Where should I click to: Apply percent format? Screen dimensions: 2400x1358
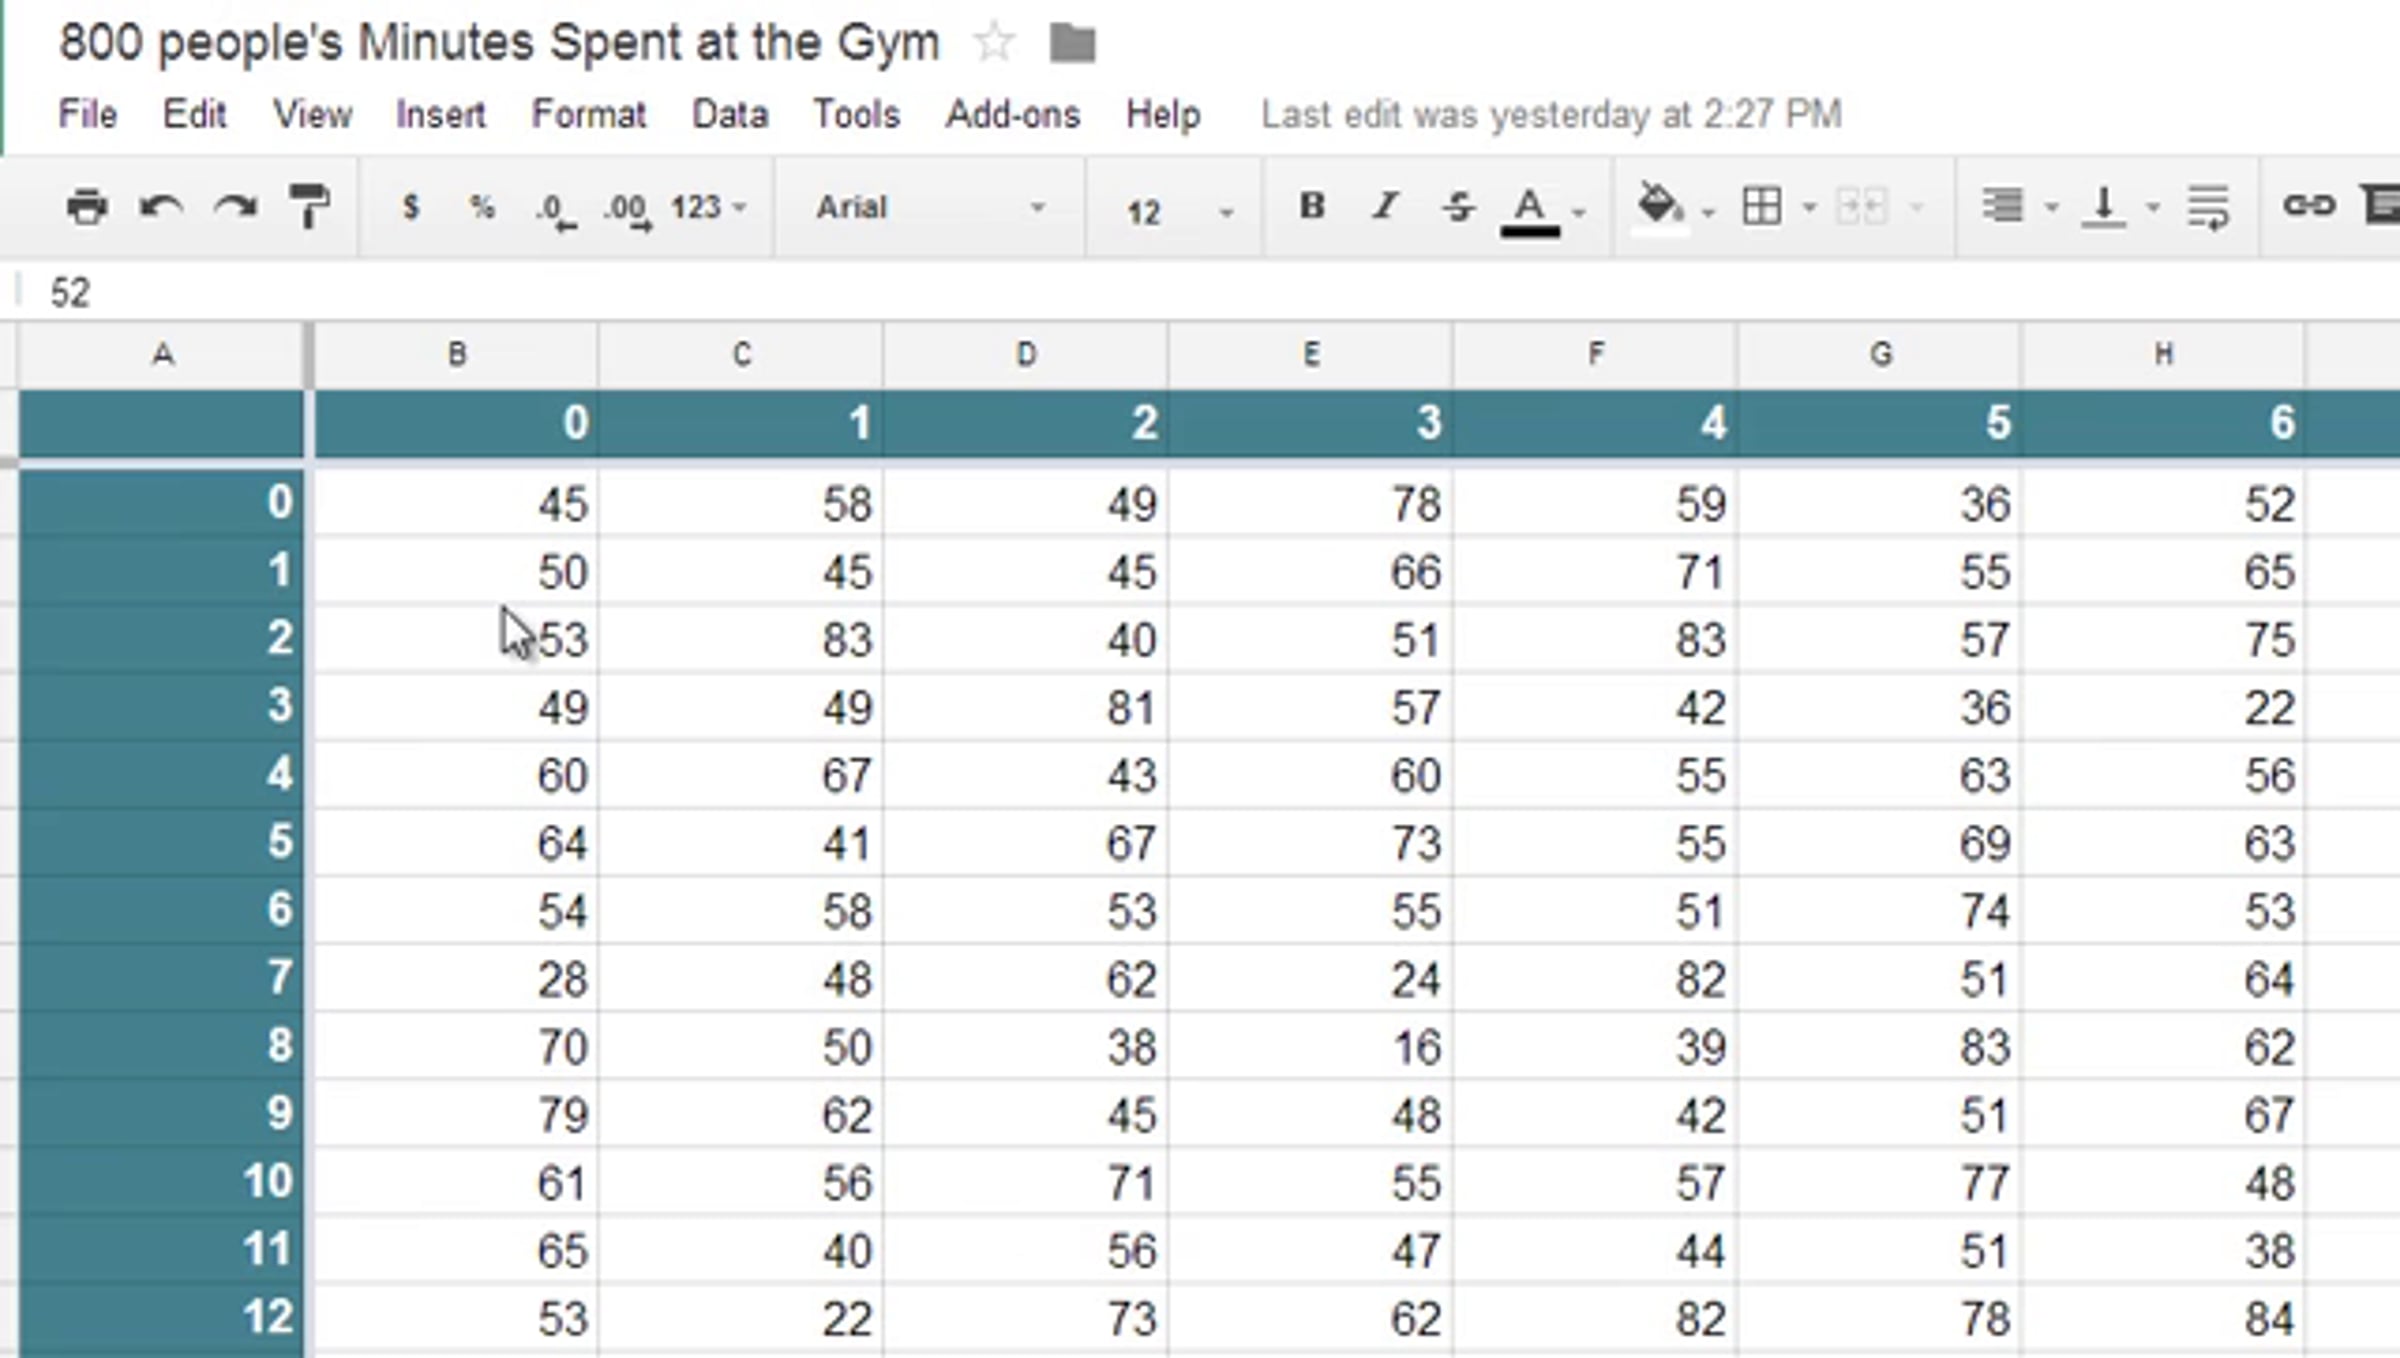coord(482,207)
